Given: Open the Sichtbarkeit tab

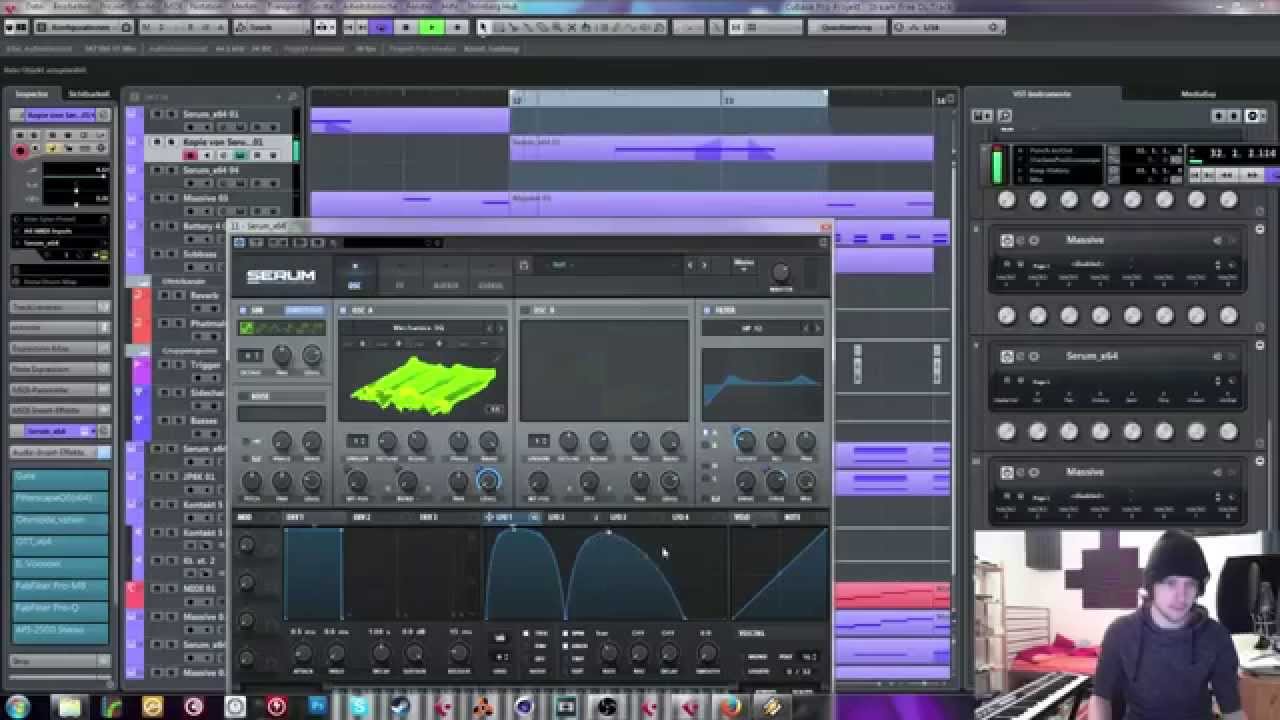Looking at the screenshot, I should click(87, 94).
